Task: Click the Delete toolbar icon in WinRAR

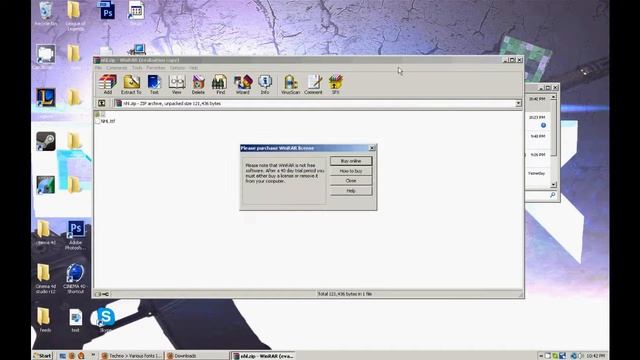Action: (x=198, y=84)
